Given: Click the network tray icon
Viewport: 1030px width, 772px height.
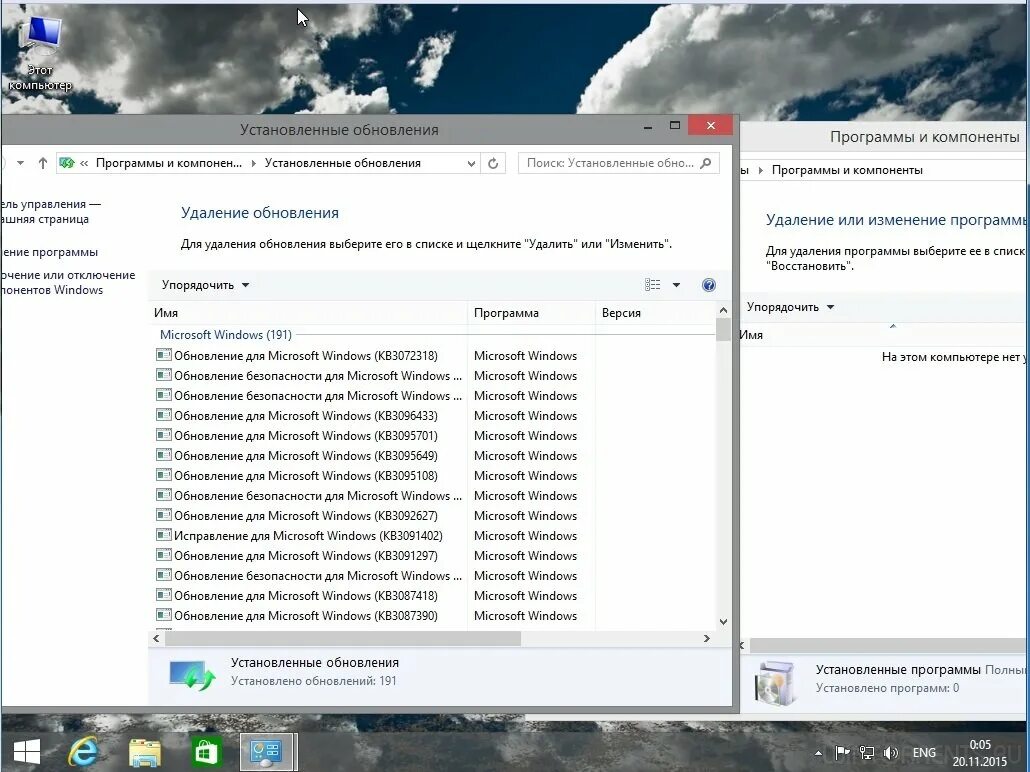Looking at the screenshot, I should coord(866,753).
